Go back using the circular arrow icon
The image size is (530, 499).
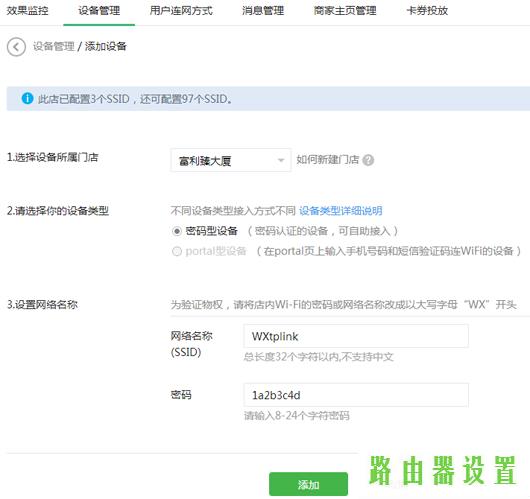(16, 47)
